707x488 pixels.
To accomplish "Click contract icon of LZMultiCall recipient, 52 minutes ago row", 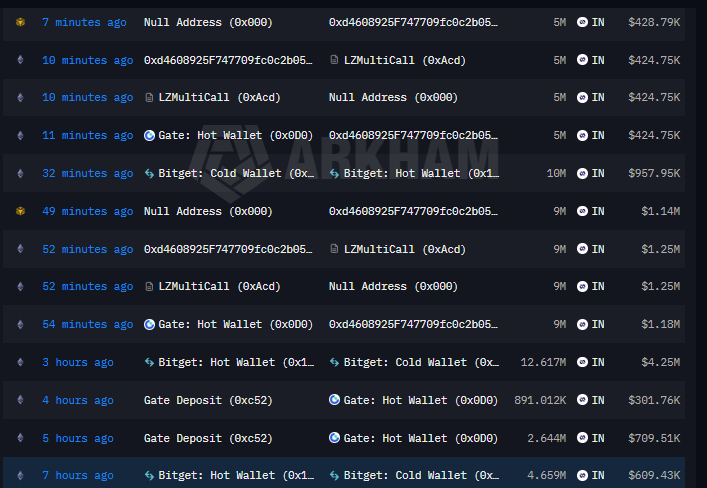I will tap(334, 249).
